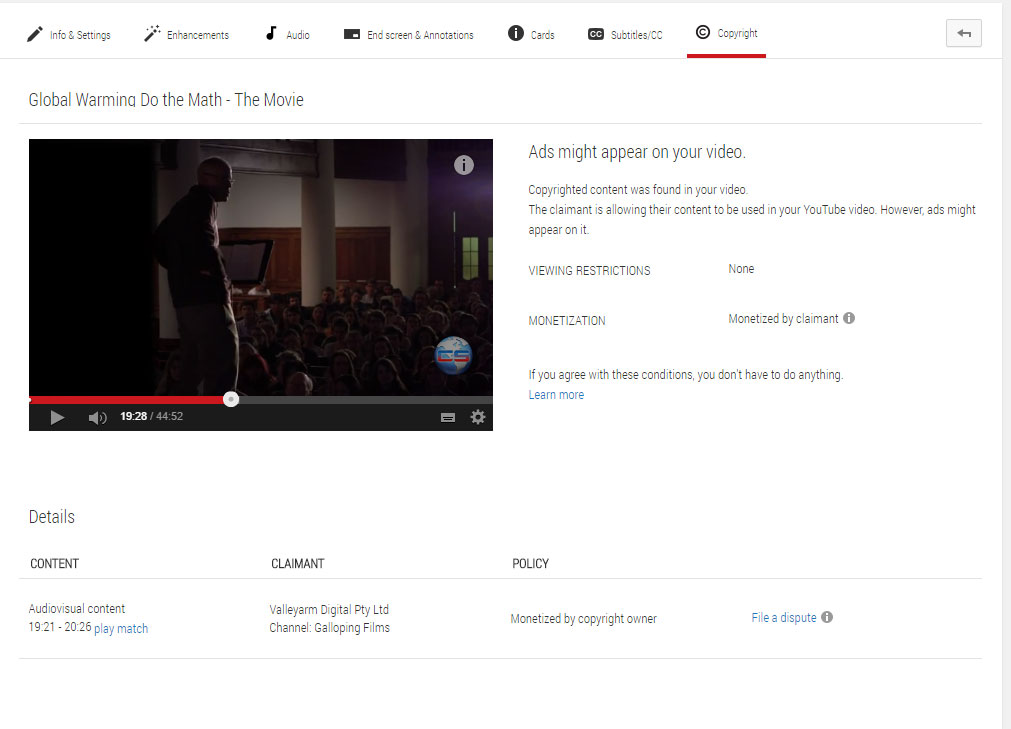Mute the video with the speaker icon
This screenshot has width=1011, height=729.
pyautogui.click(x=97, y=417)
